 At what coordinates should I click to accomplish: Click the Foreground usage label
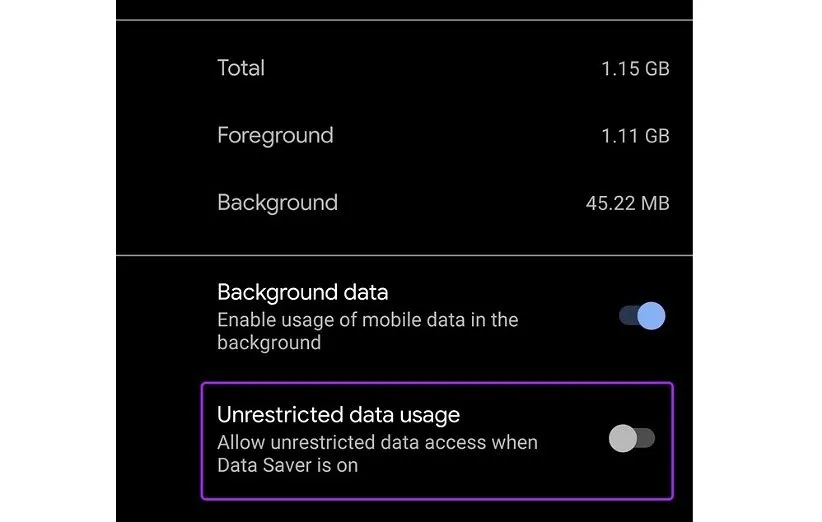(275, 135)
